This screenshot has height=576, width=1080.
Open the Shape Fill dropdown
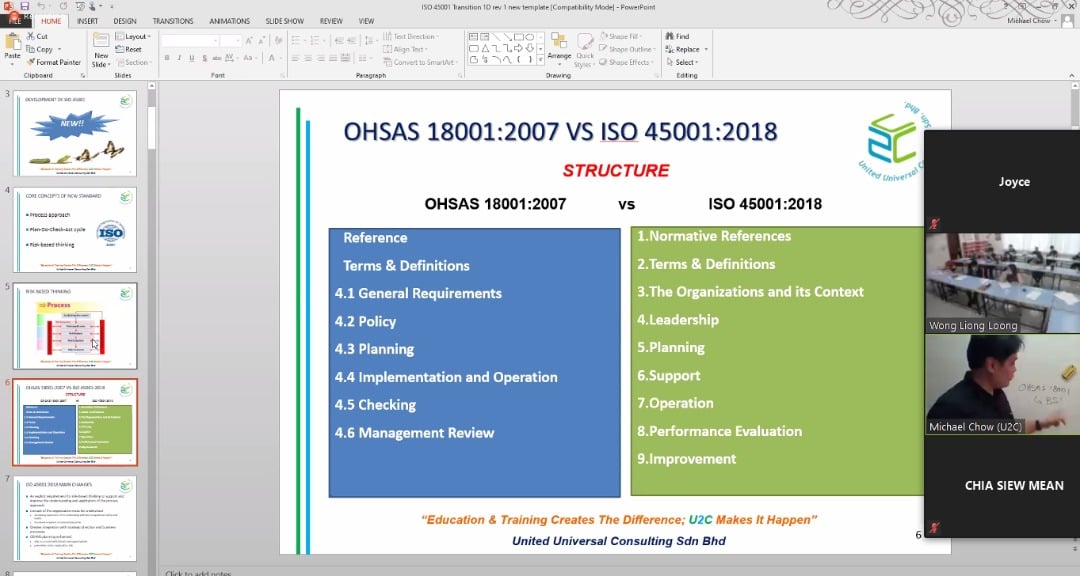pos(620,37)
